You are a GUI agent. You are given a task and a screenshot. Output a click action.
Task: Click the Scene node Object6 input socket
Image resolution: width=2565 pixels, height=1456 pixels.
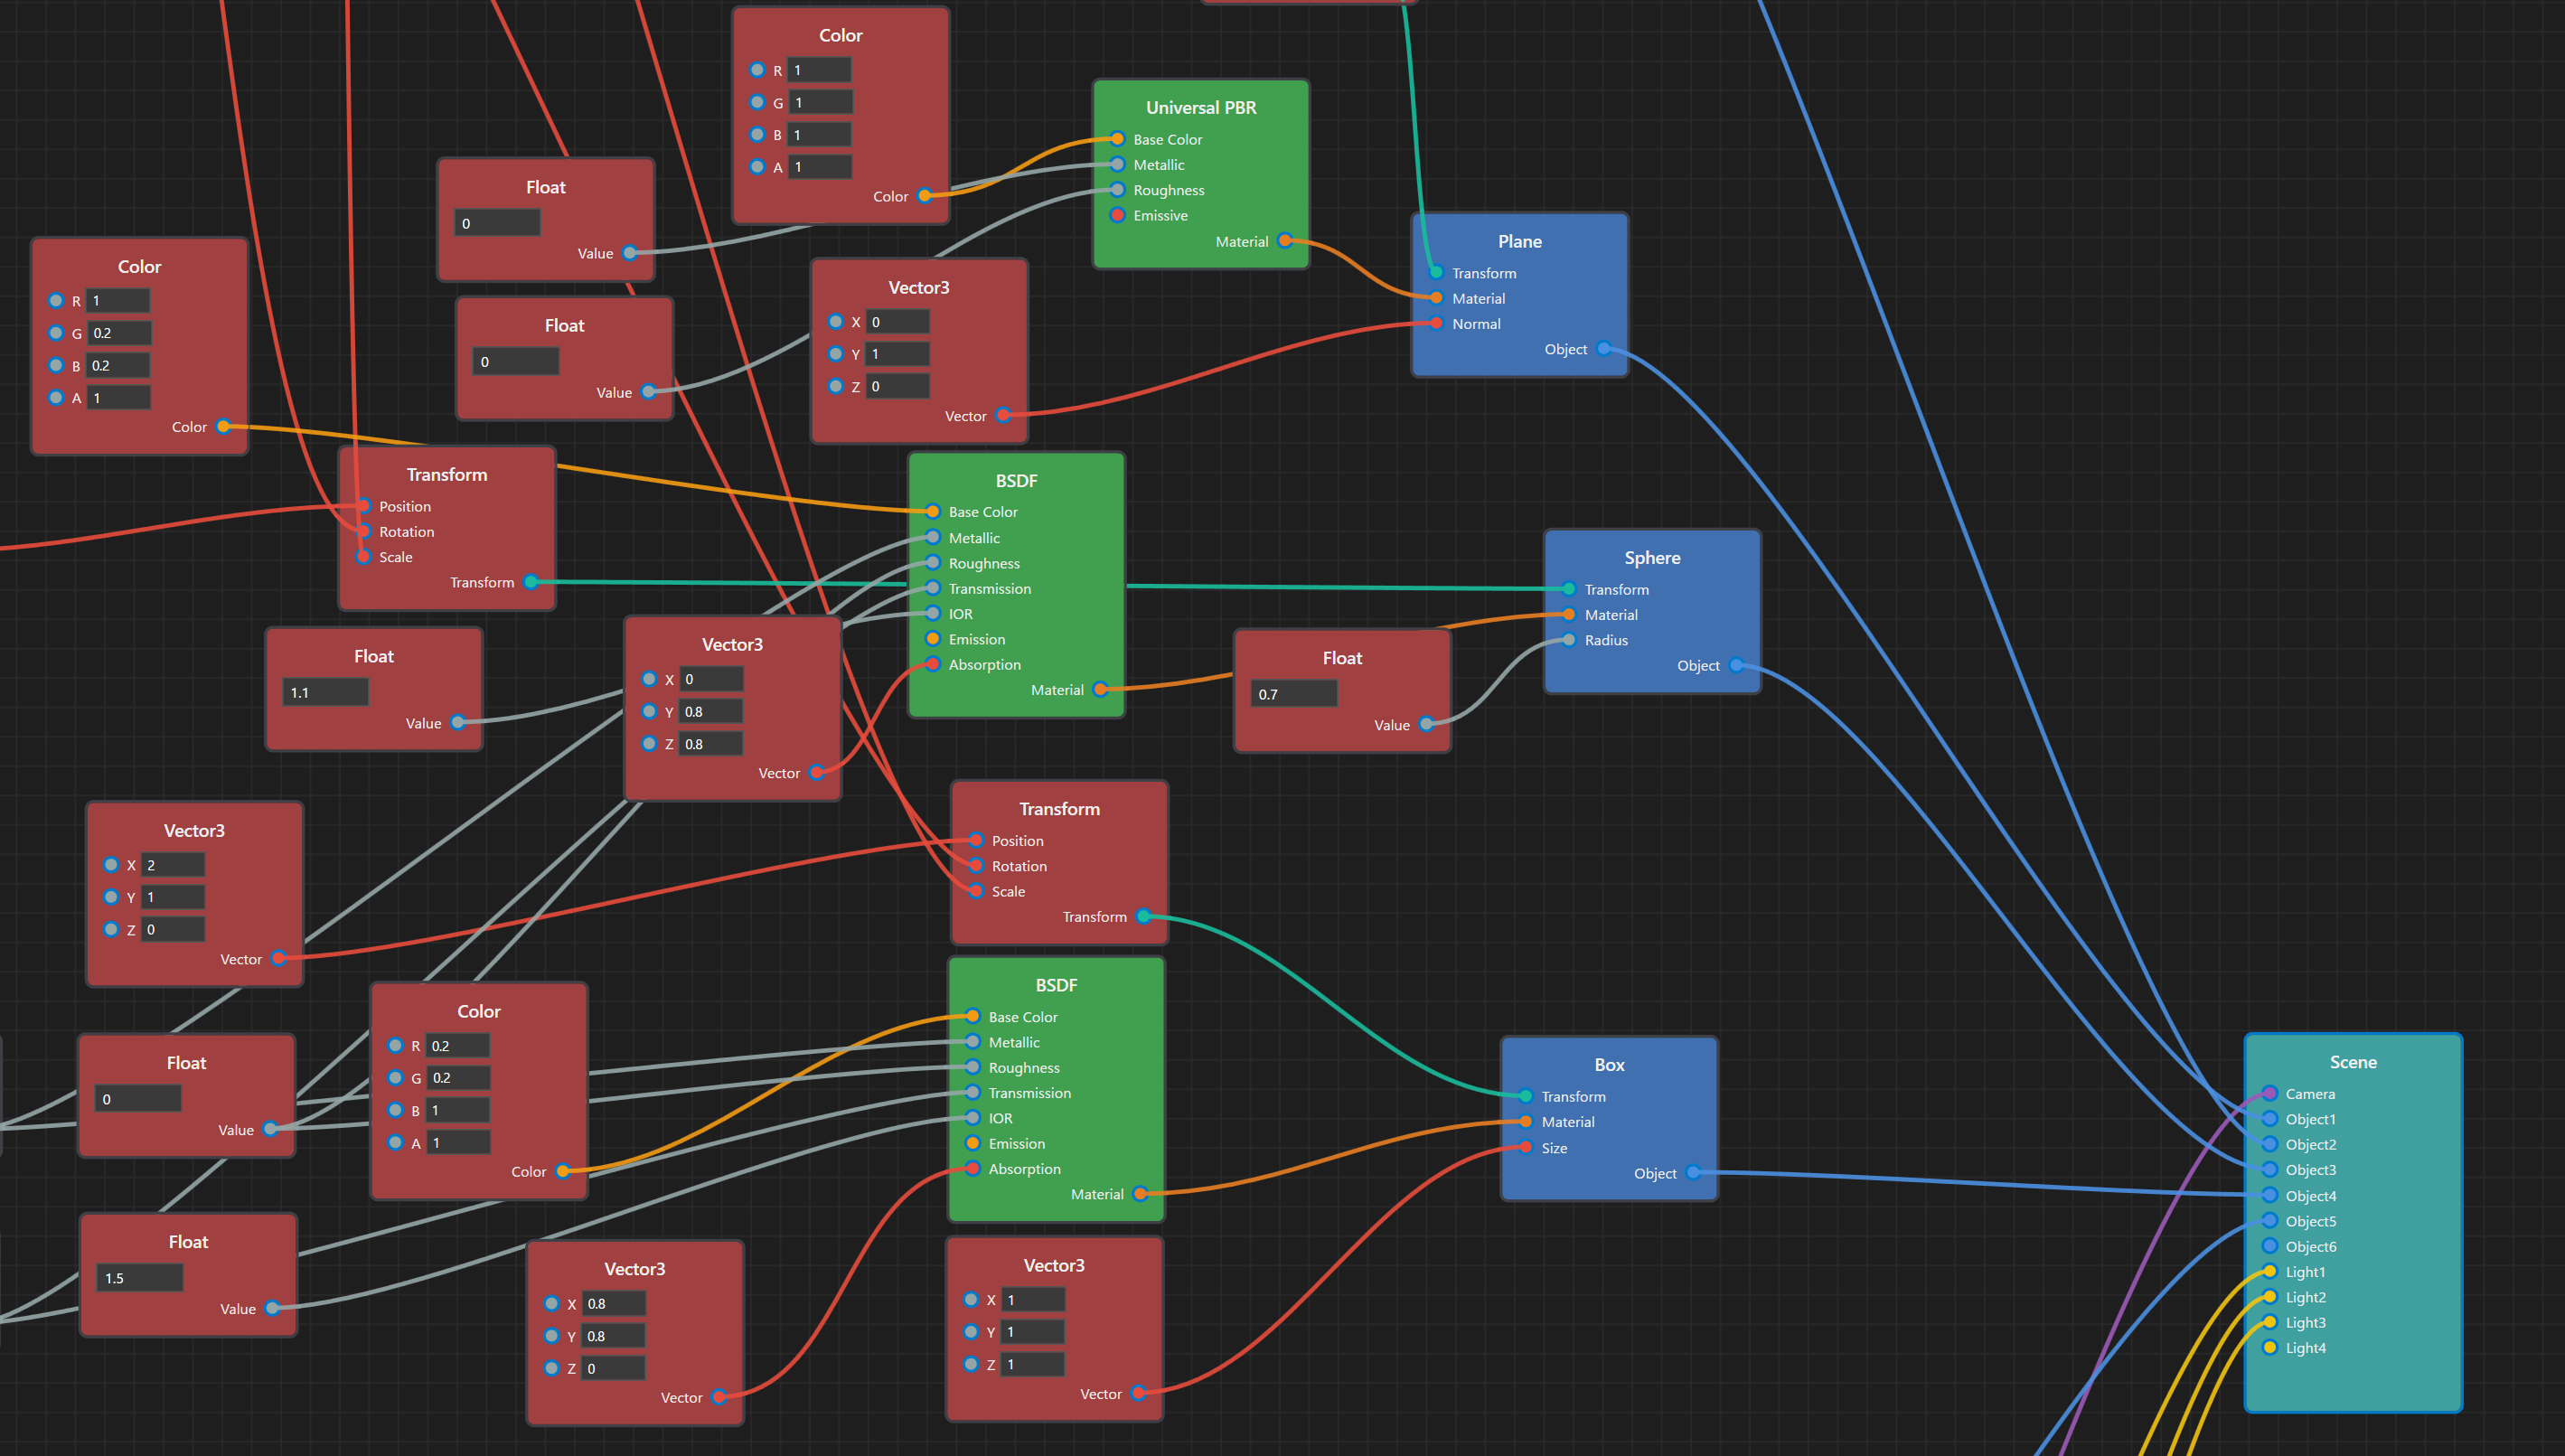[x=2269, y=1246]
